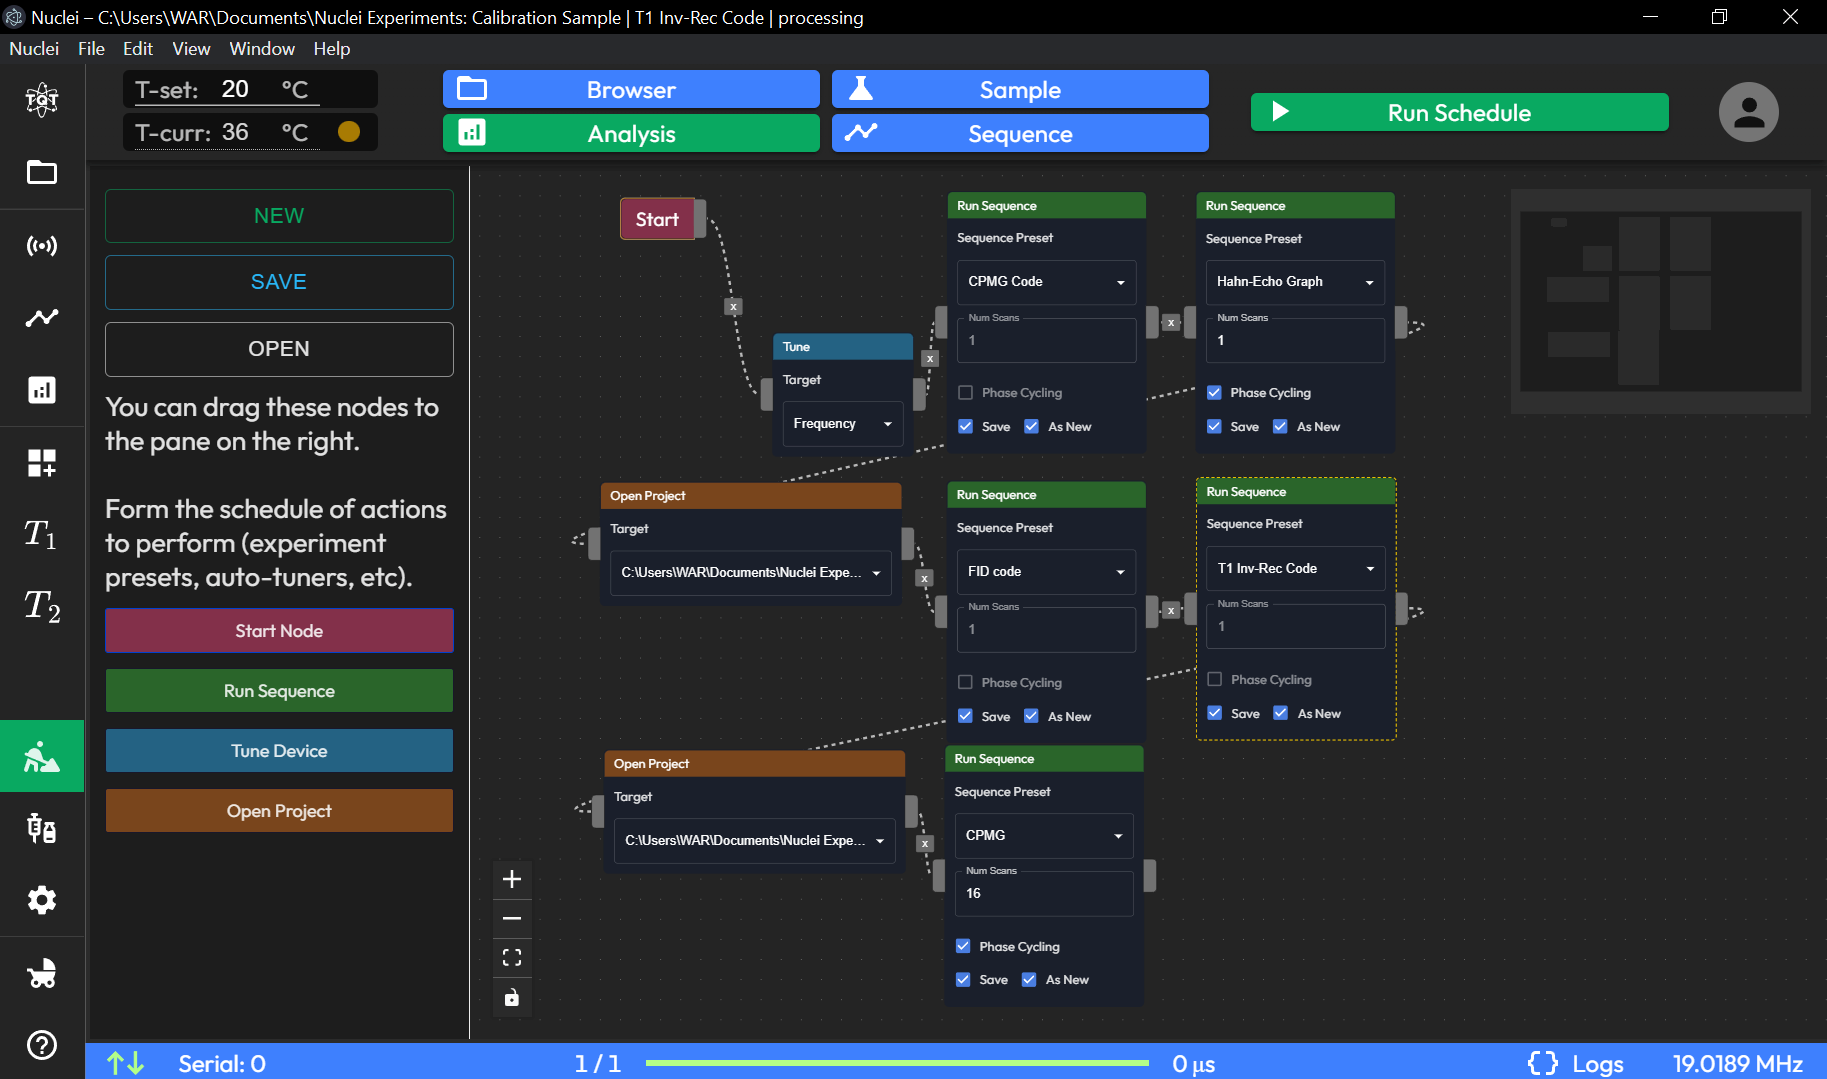Image resolution: width=1827 pixels, height=1079 pixels.
Task: Open the help question-mark icon
Action: (42, 1045)
